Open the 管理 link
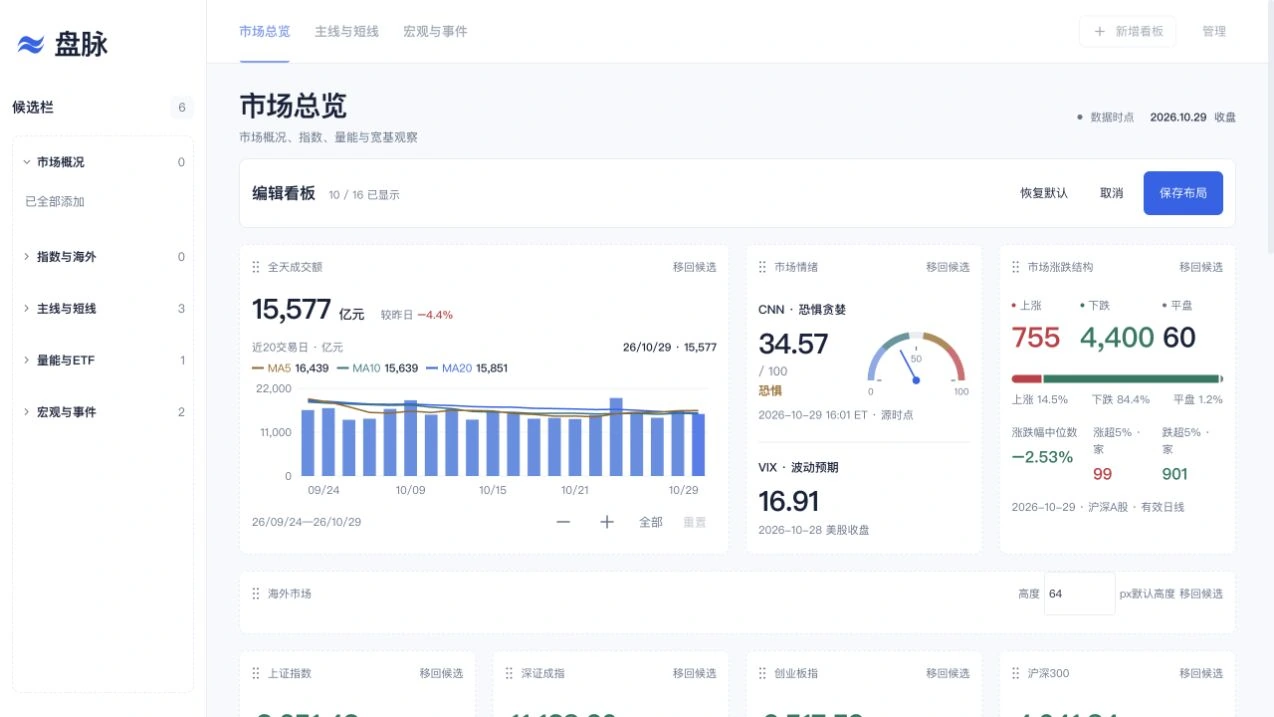The height and width of the screenshot is (717, 1274). point(1214,31)
